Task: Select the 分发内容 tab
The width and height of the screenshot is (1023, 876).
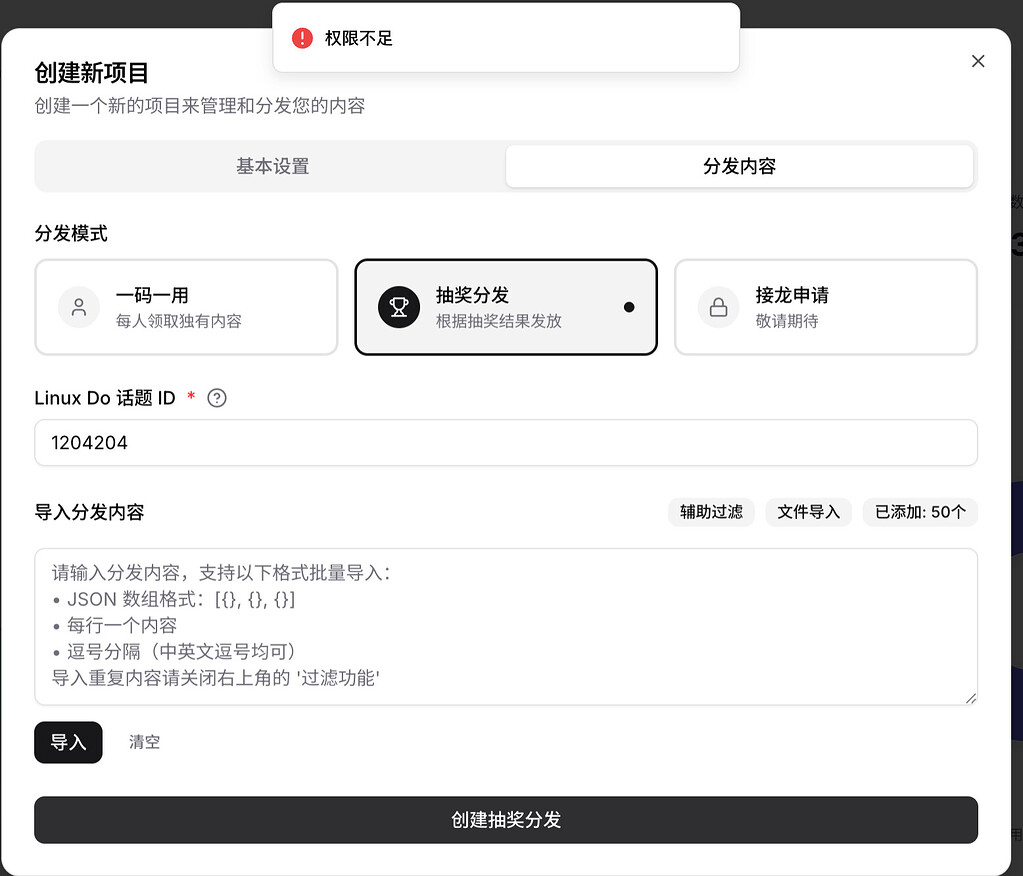Action: click(x=739, y=166)
